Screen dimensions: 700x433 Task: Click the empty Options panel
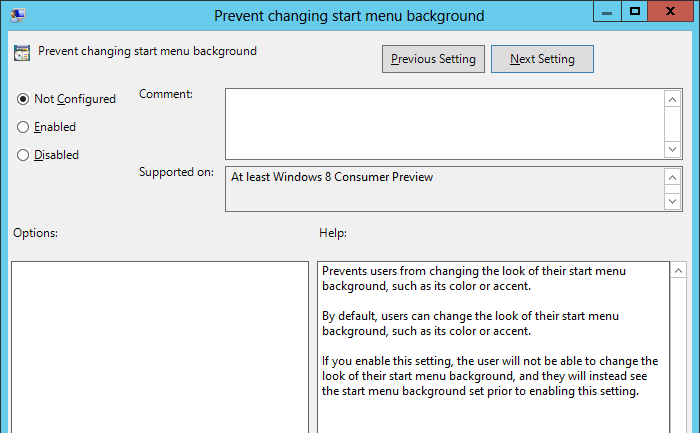[160, 346]
